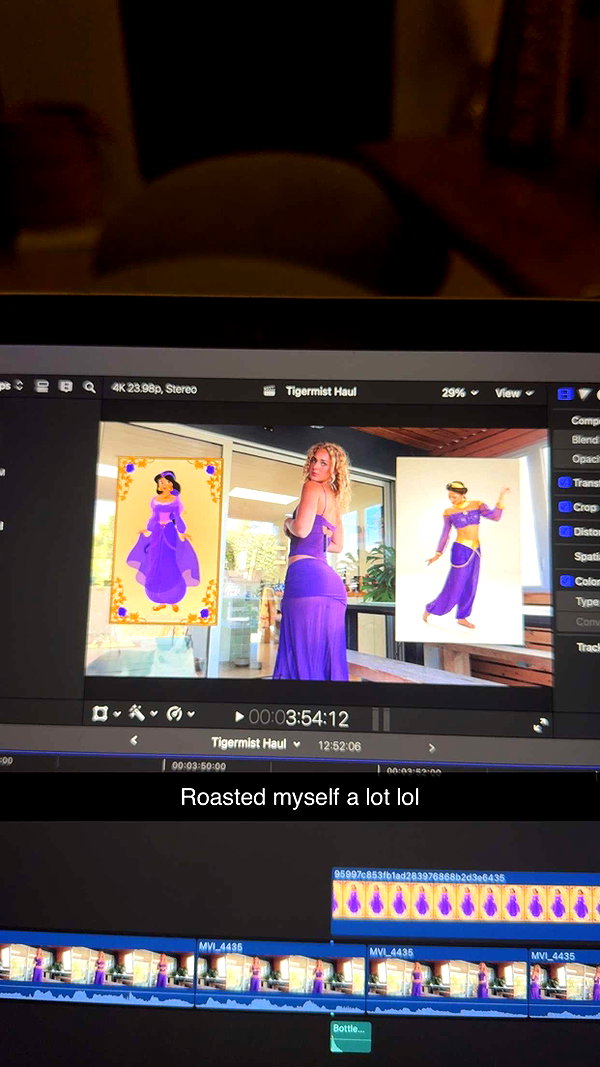Click the Blend Mode row
The height and width of the screenshot is (1067, 600).
577,440
